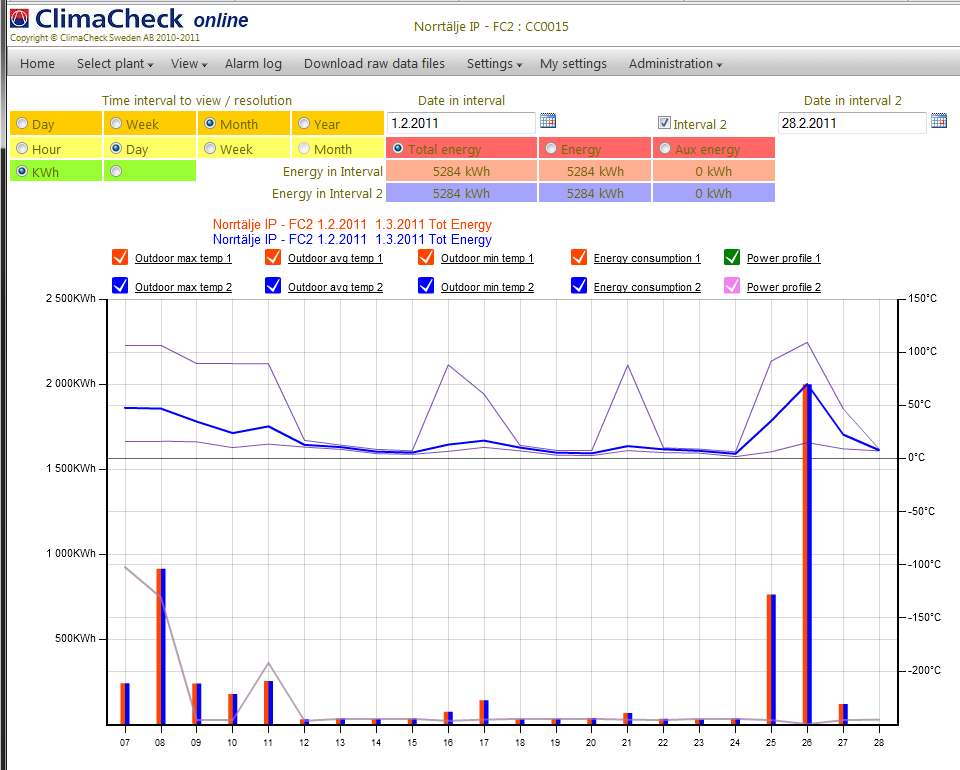Expand the Select plant dropdown menu
The image size is (960, 770).
114,64
